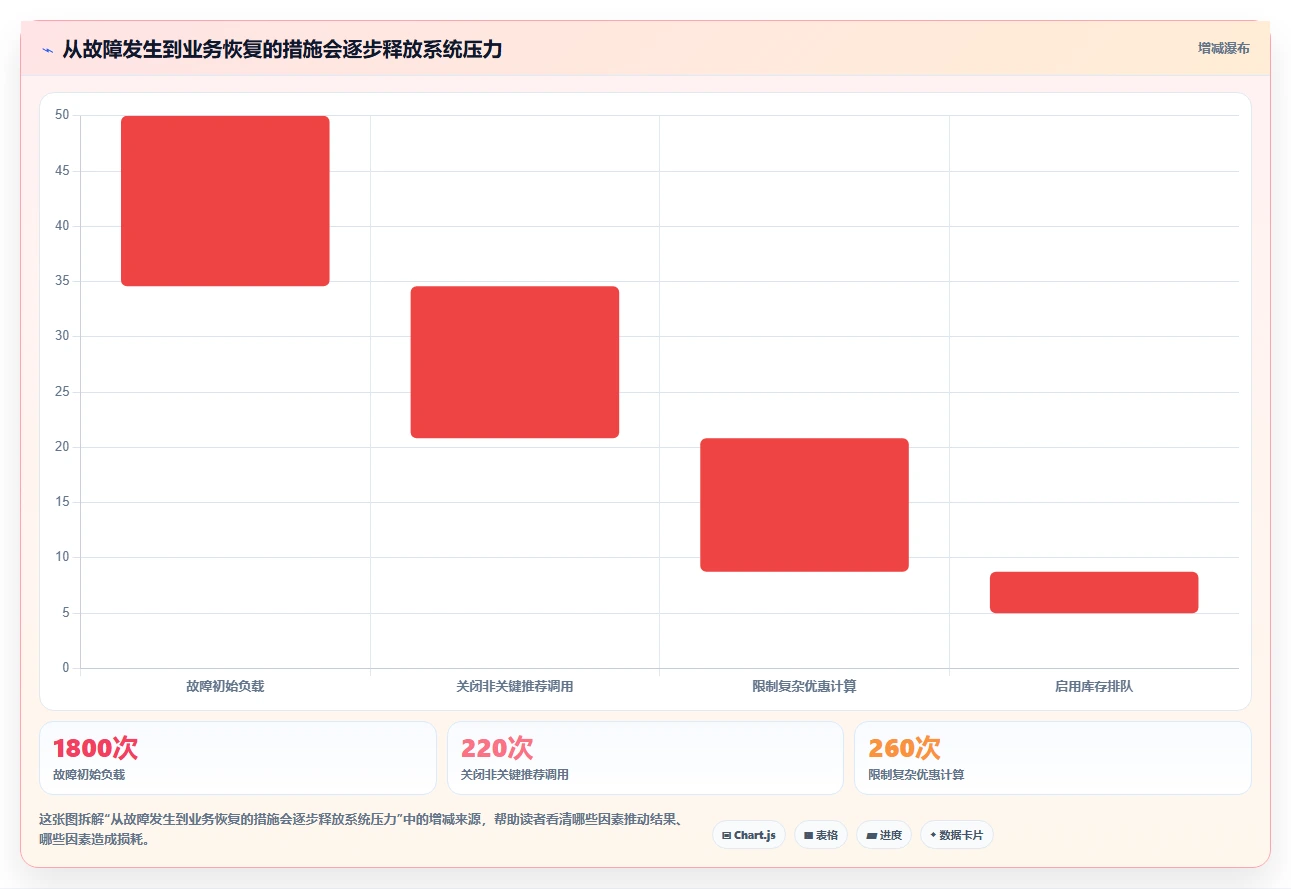Click the y-axis value 5

coord(65,613)
